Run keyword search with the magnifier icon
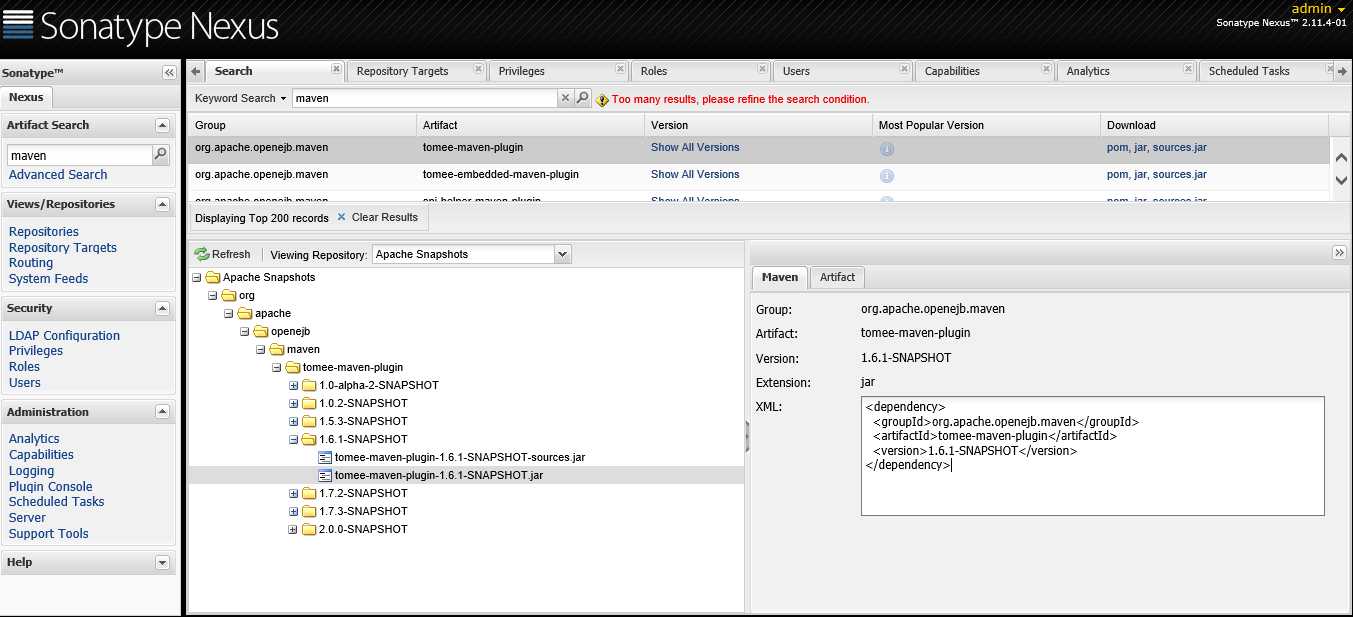 (583, 98)
